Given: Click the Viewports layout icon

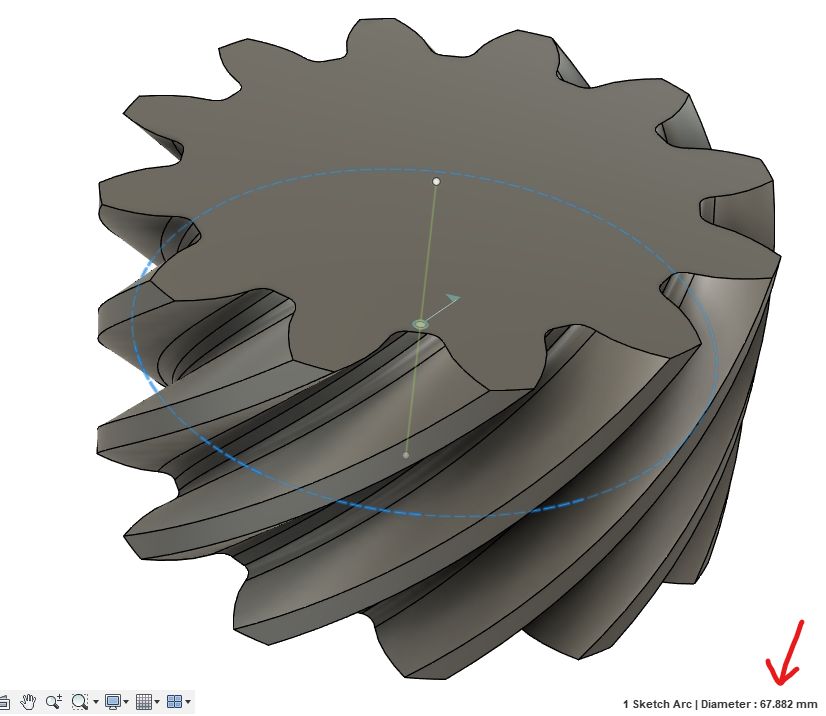Looking at the screenshot, I should [x=173, y=701].
